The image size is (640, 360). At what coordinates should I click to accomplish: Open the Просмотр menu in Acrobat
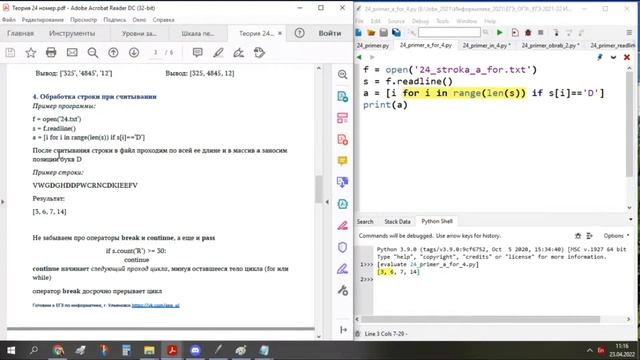click(x=83, y=20)
